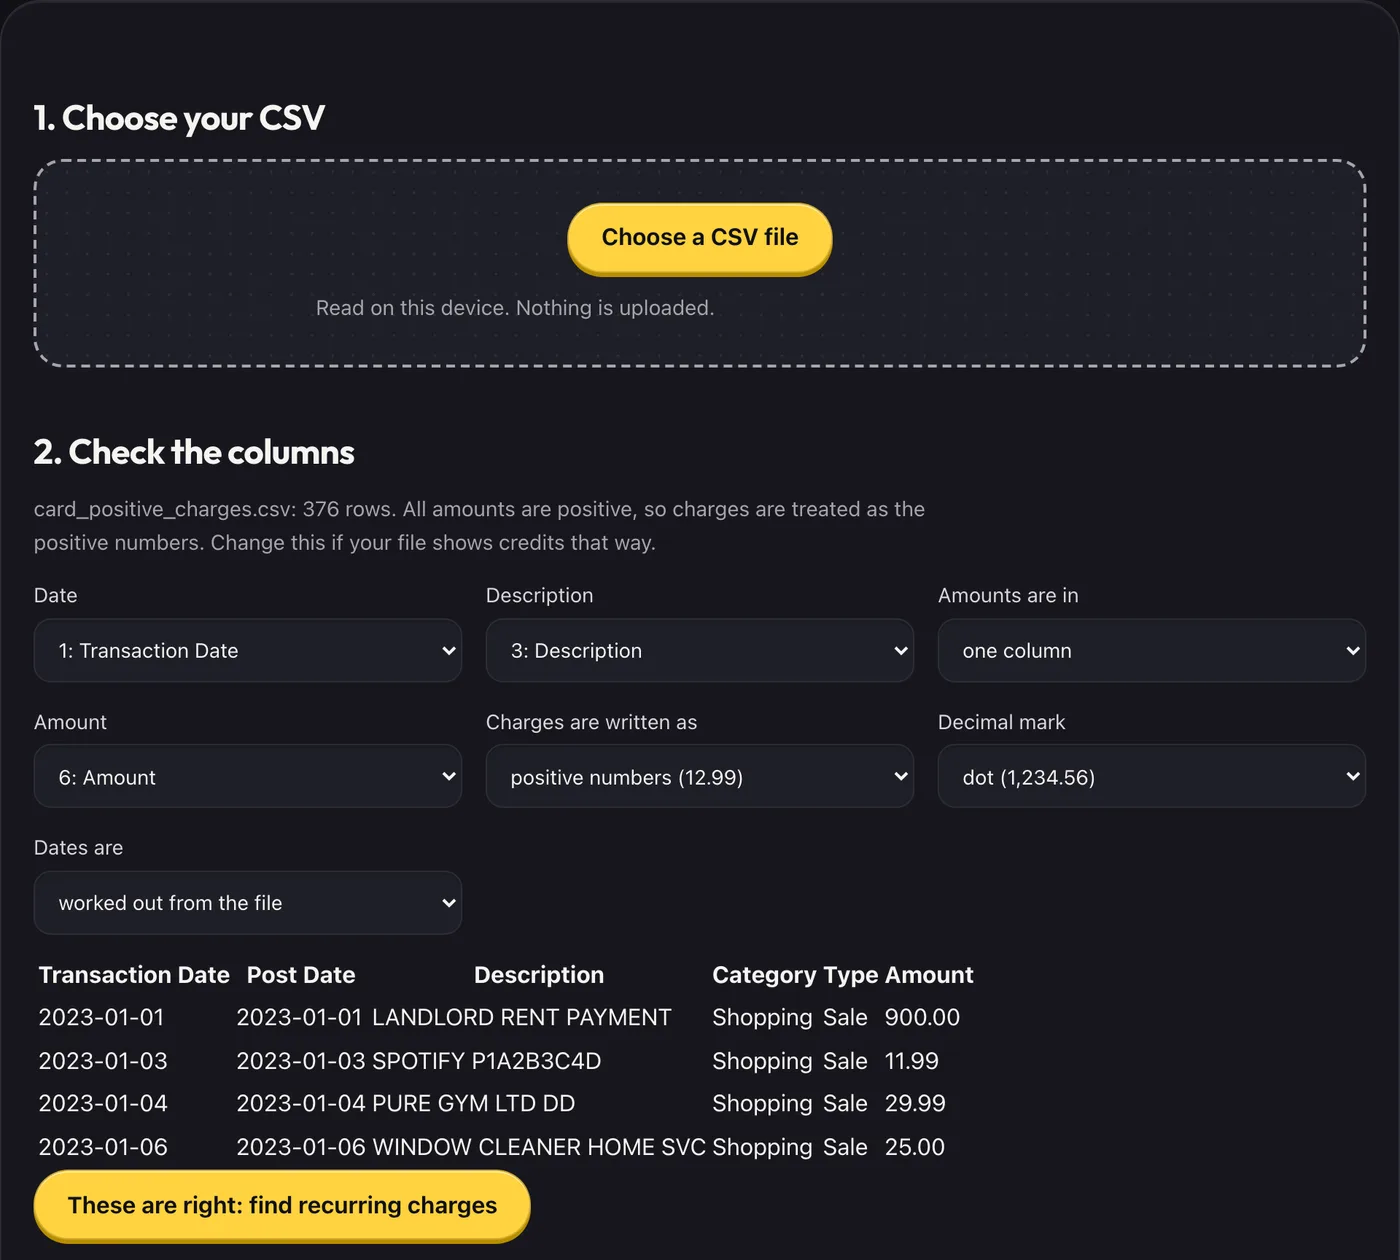The height and width of the screenshot is (1260, 1400).
Task: Click the card_positive_charges.csv summary text
Action: [480, 526]
